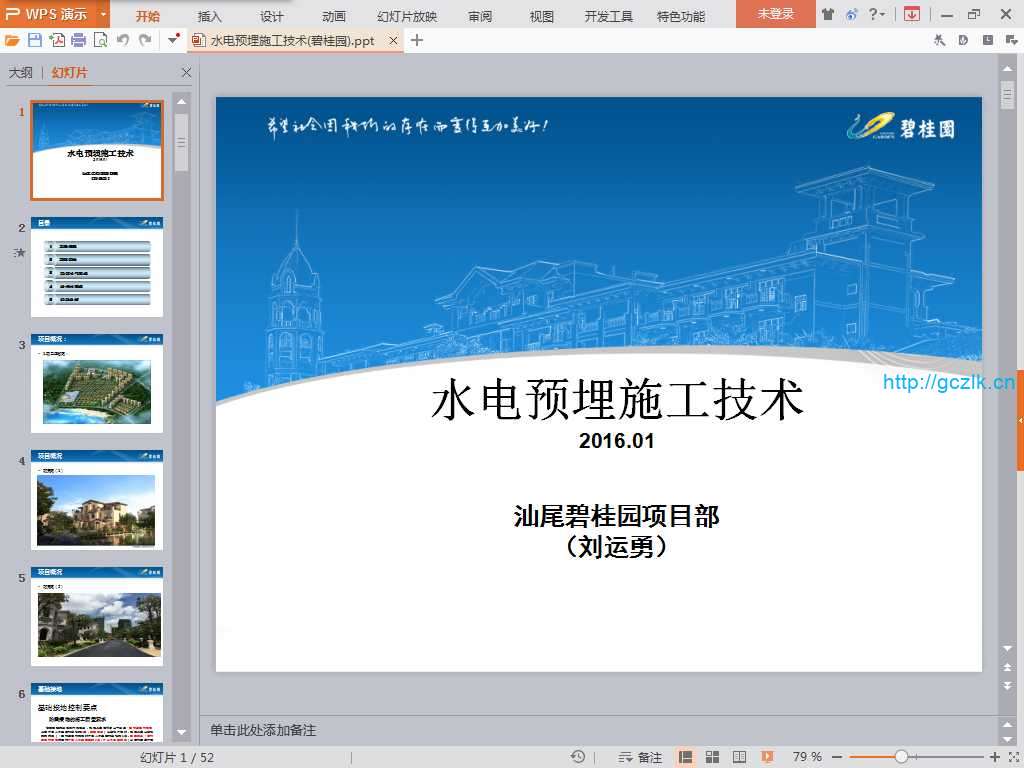Open the skin (shirt) icon
Viewport: 1024px width, 768px height.
pyautogui.click(x=828, y=14)
